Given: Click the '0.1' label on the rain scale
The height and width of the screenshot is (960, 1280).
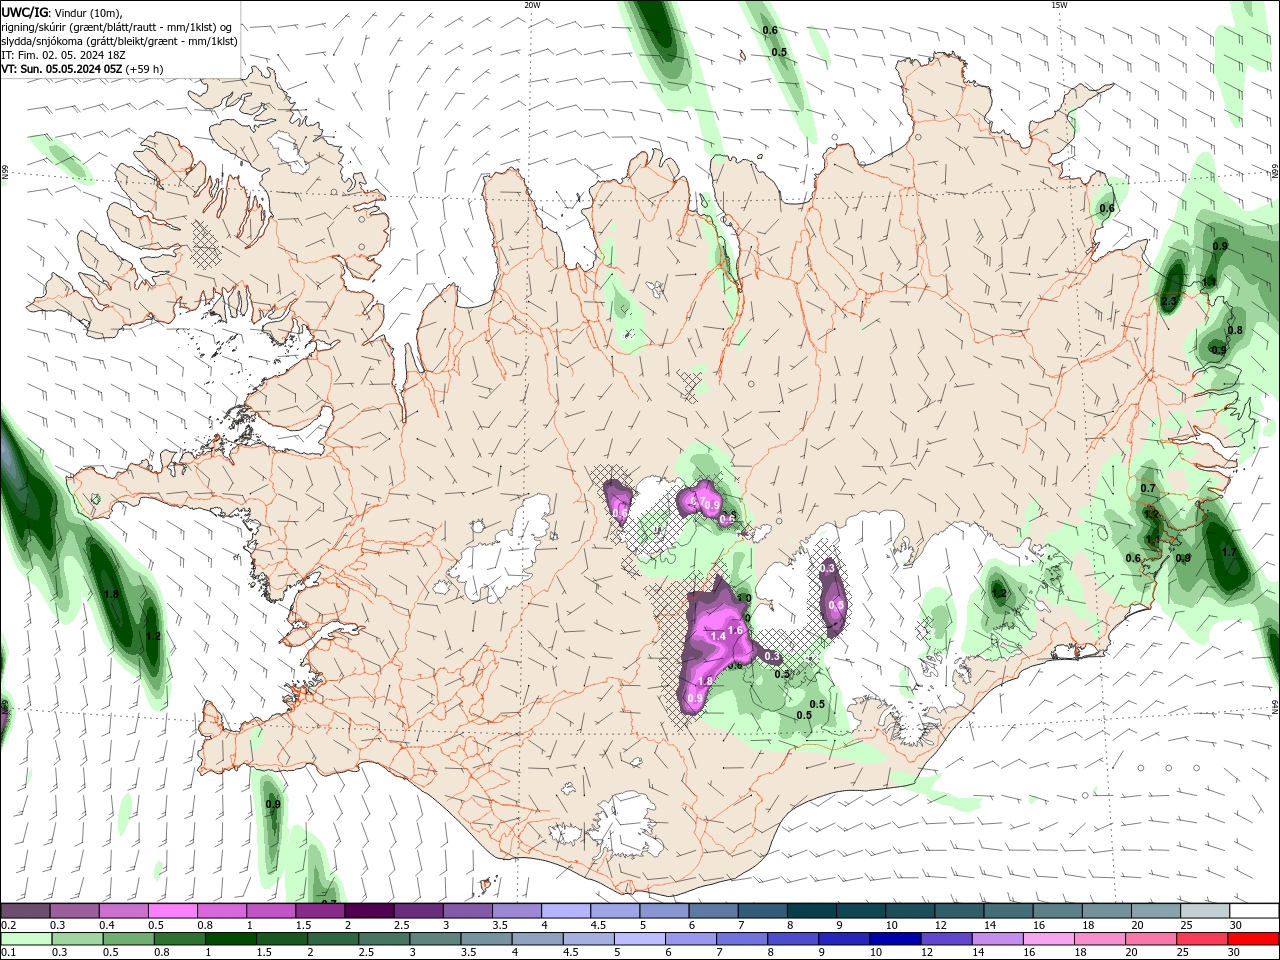Looking at the screenshot, I should point(8,953).
